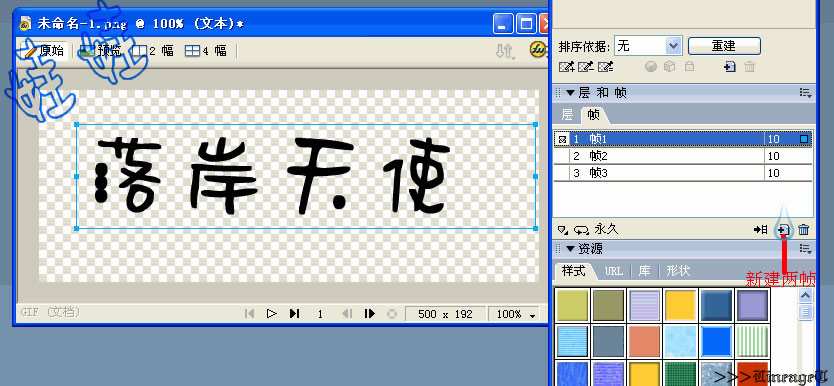Click the transparent color sphere icon
834x386 pixels.
point(650,67)
